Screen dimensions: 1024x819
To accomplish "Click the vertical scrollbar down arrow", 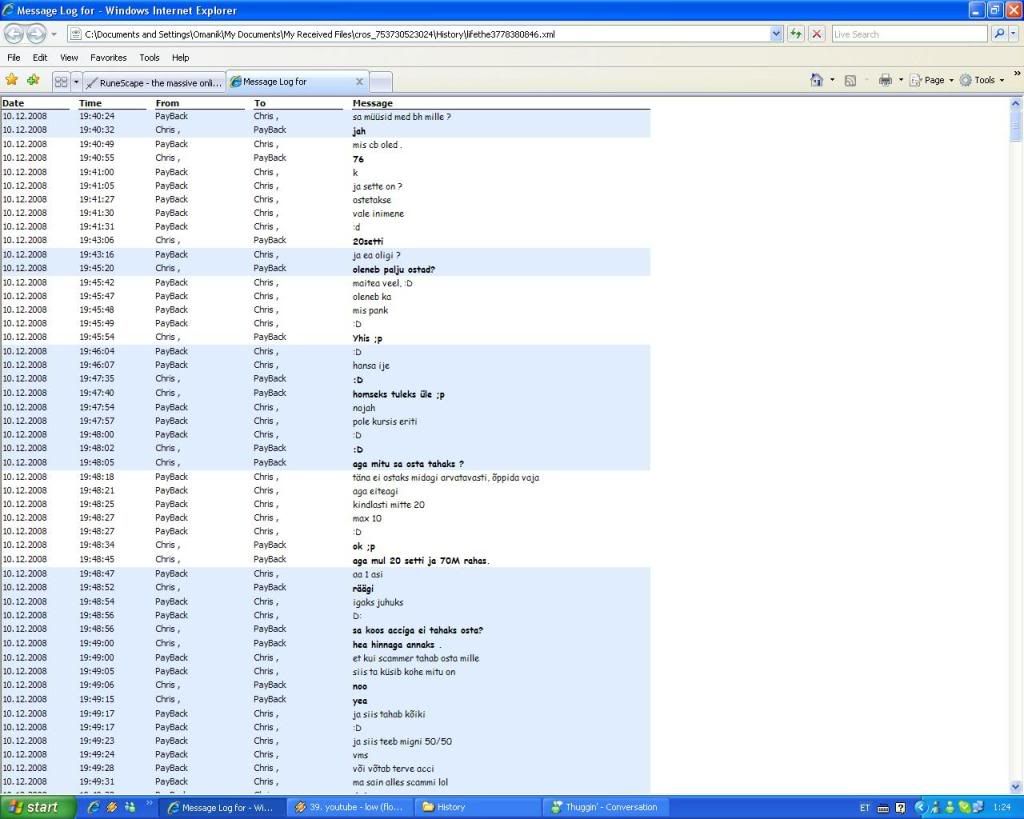I will click(1016, 787).
